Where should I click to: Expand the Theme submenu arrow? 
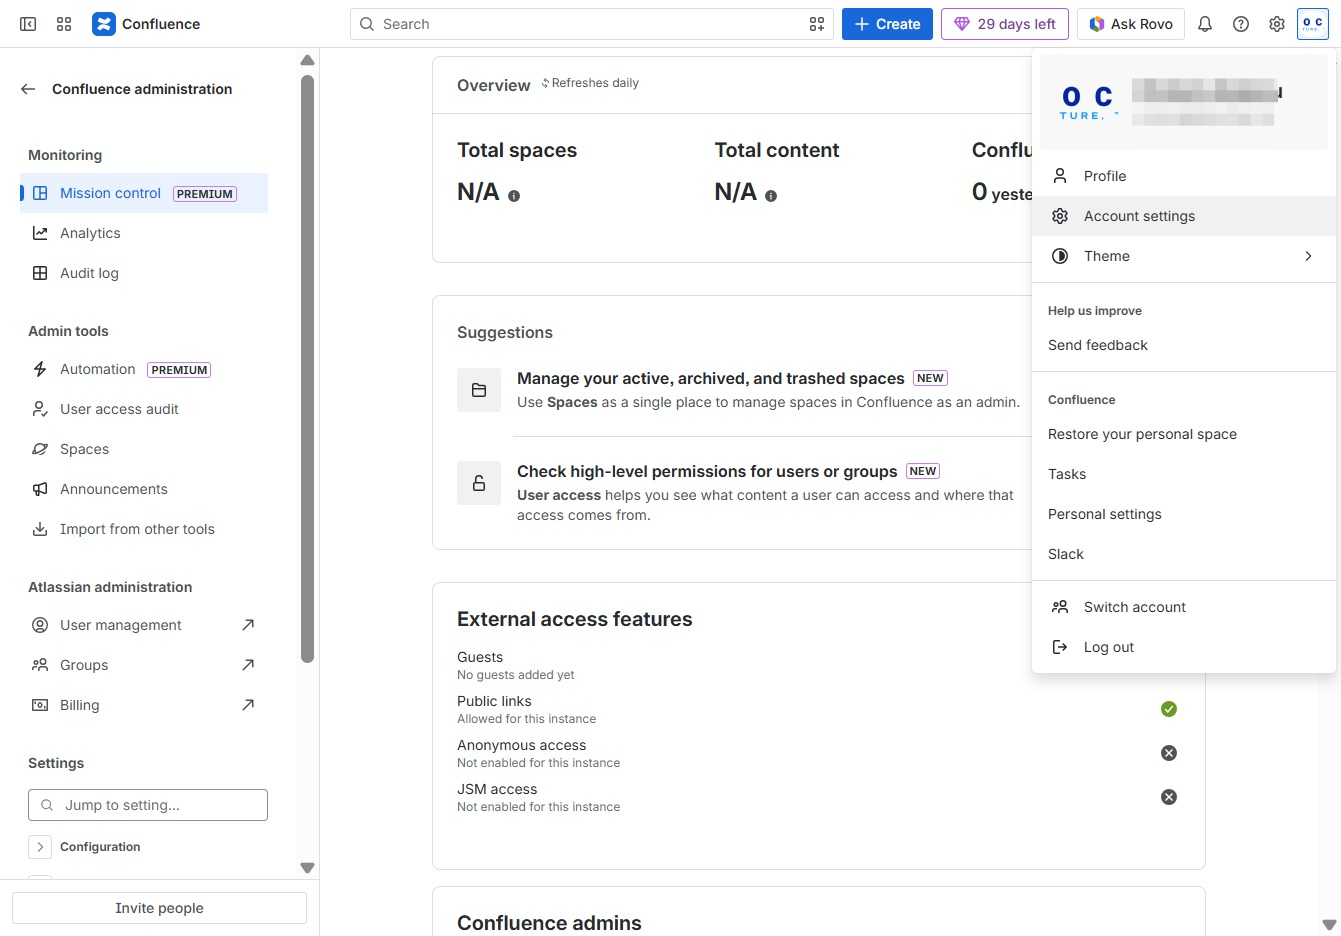pos(1308,256)
